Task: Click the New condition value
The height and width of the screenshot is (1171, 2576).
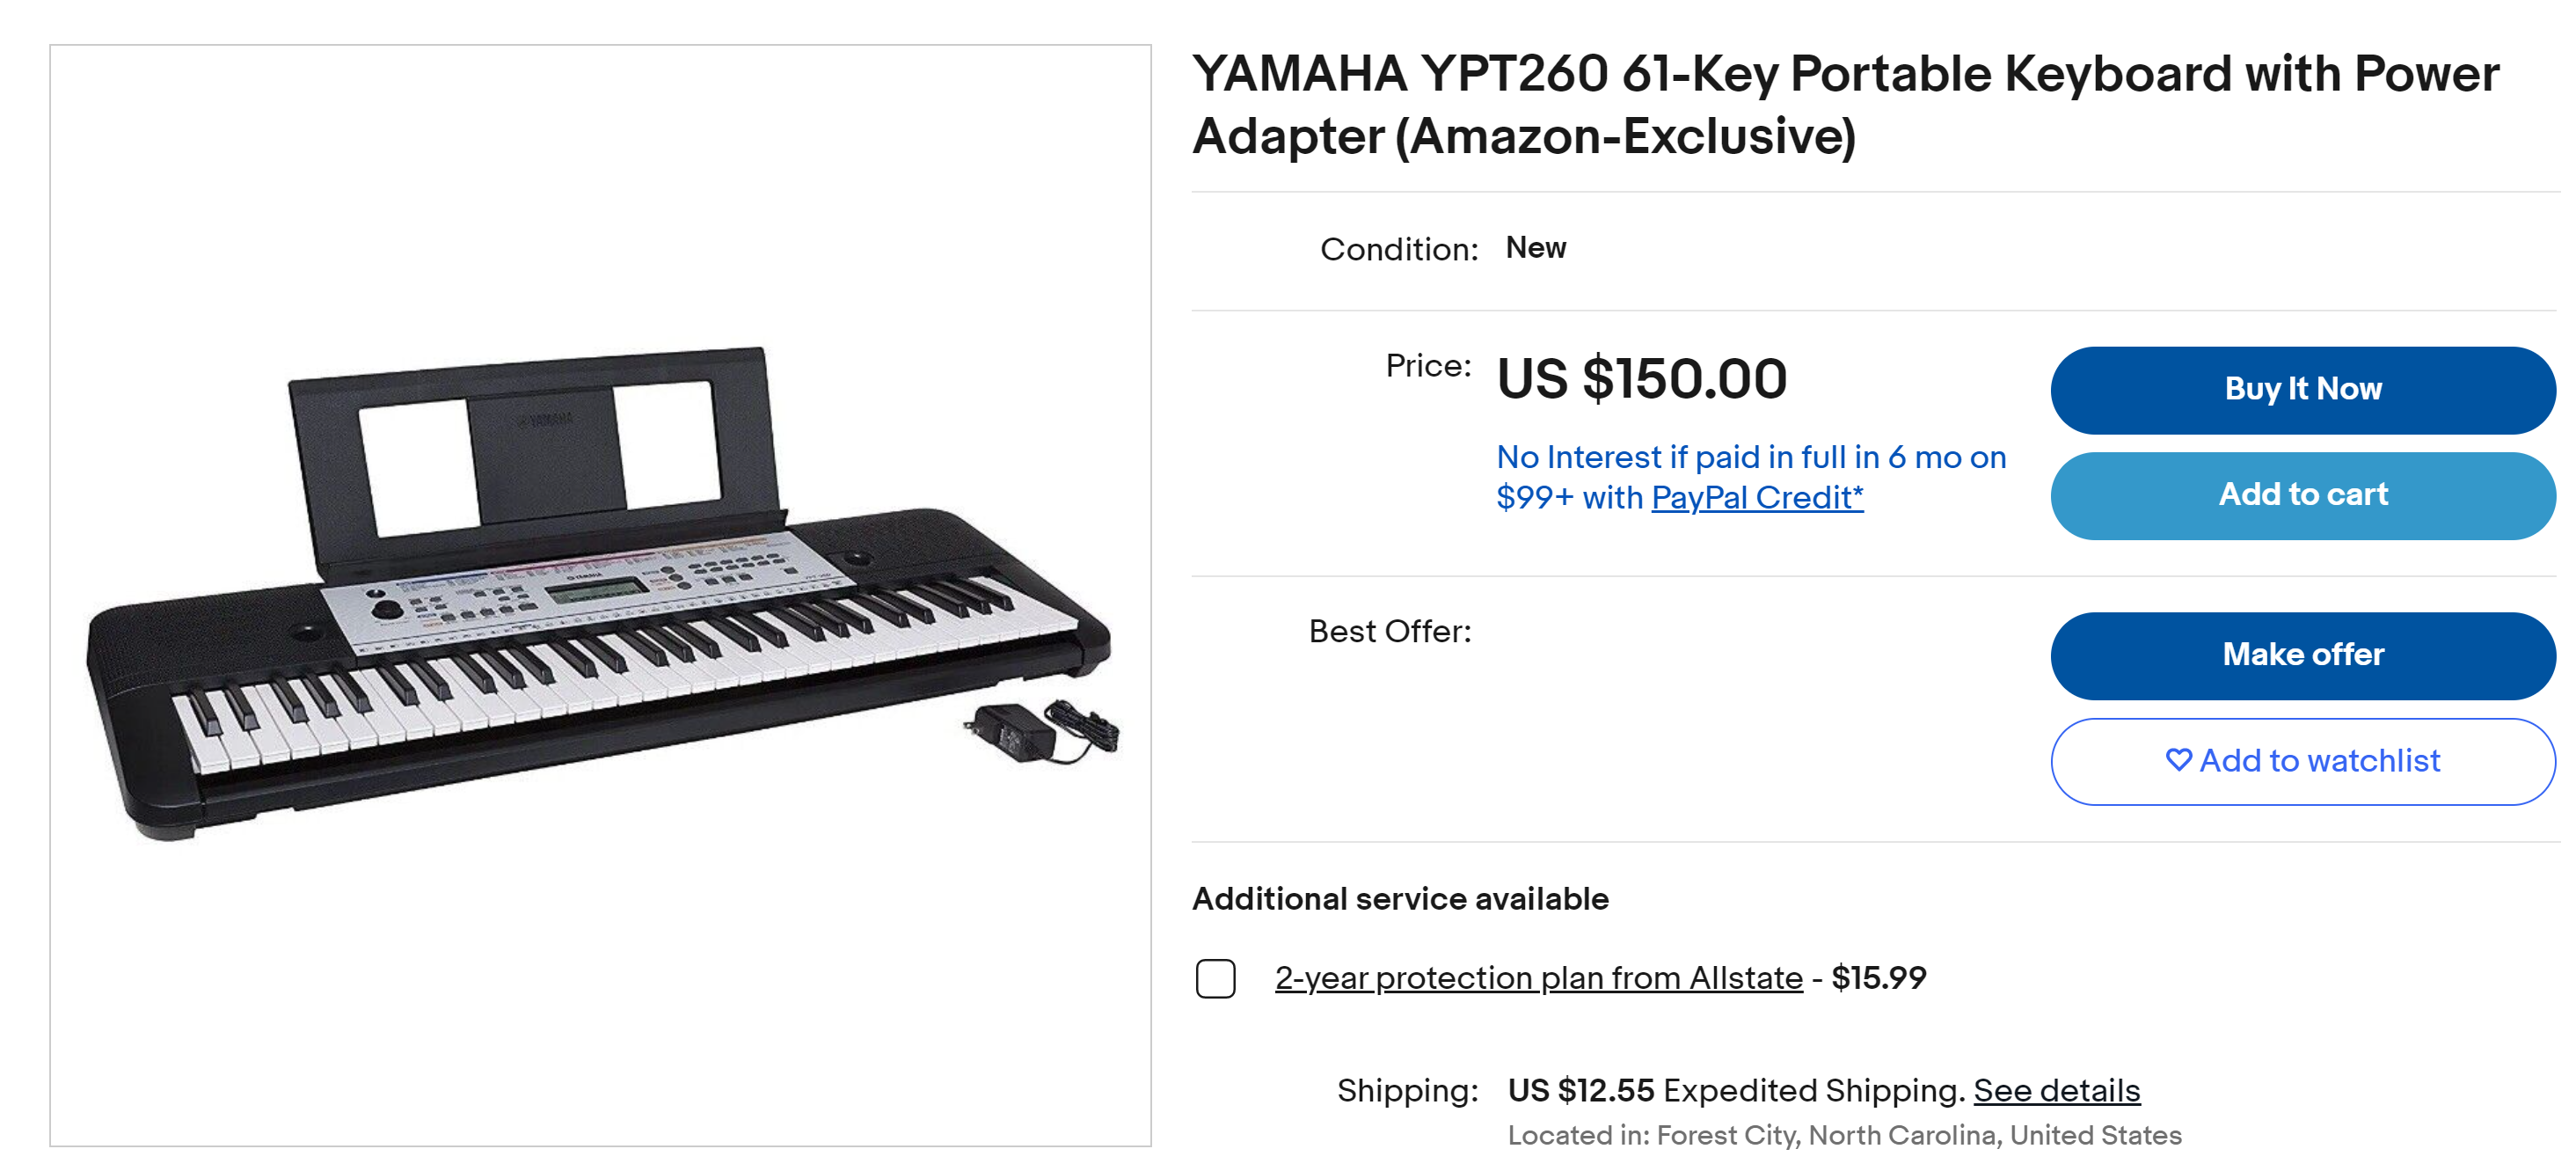Action: [x=1535, y=248]
